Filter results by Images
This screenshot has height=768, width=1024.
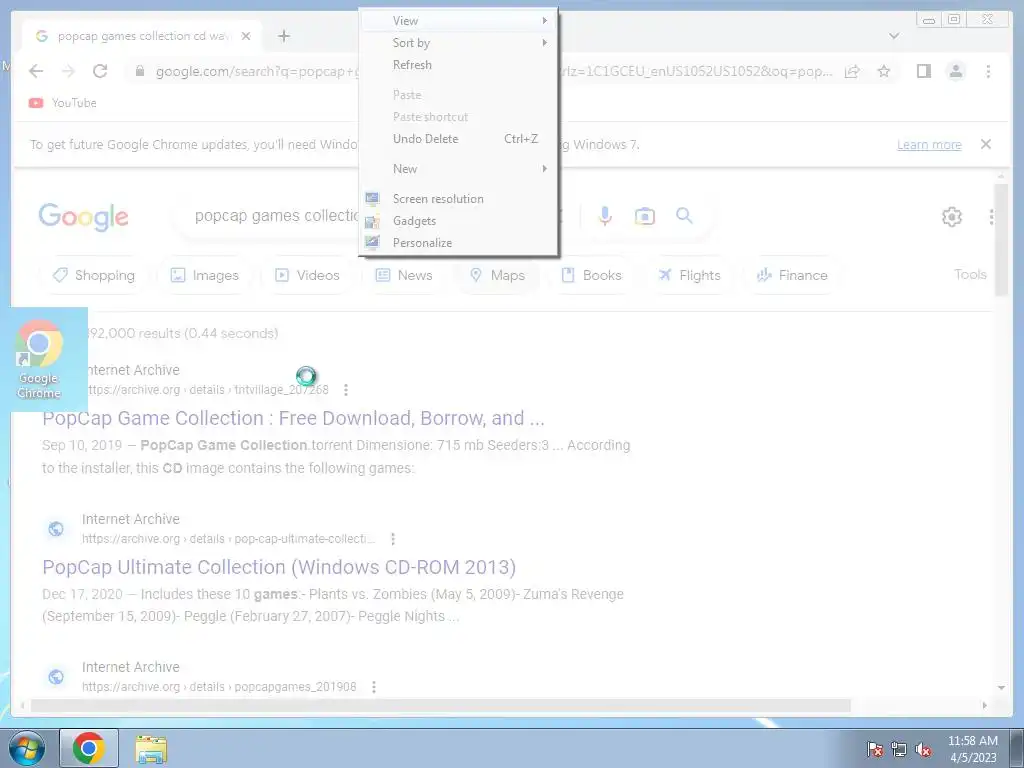tap(204, 275)
